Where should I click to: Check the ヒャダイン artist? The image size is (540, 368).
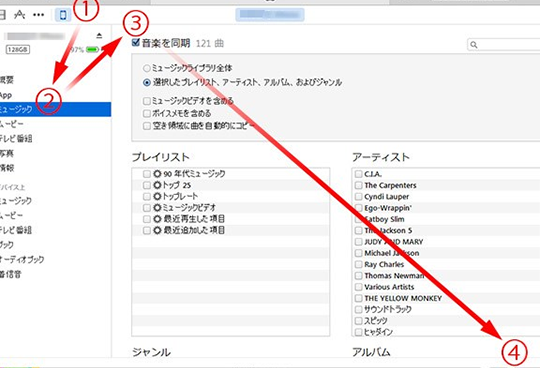coord(359,332)
